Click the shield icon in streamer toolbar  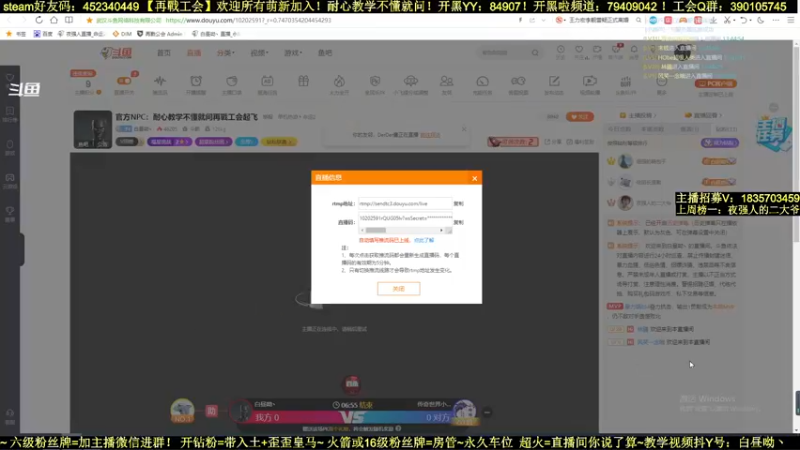[375, 81]
